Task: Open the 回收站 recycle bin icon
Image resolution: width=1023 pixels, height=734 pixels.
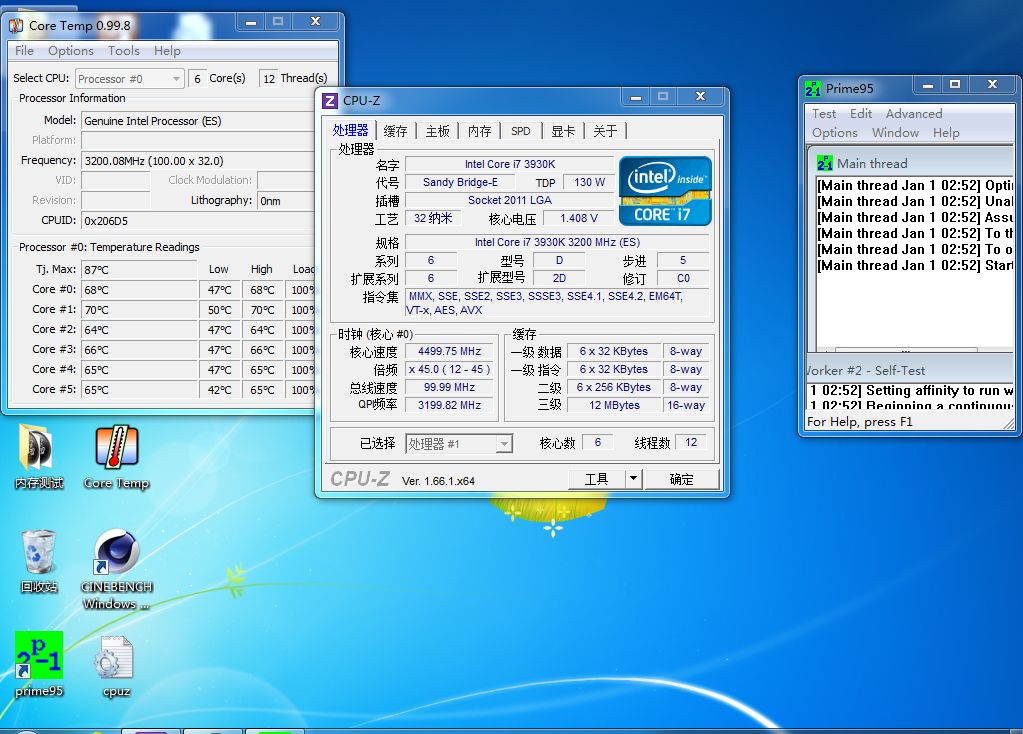Action: (38, 561)
